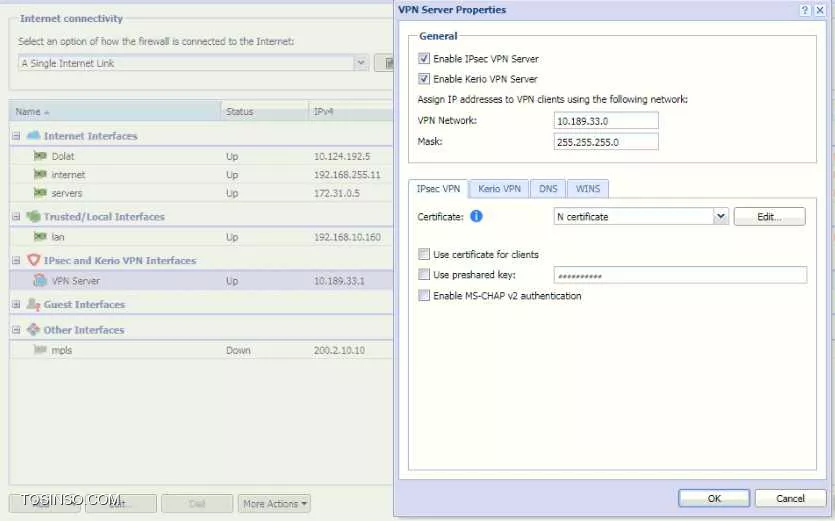Toggle Enable Kerio VPN Server checkbox
The image size is (835, 521).
tap(424, 79)
